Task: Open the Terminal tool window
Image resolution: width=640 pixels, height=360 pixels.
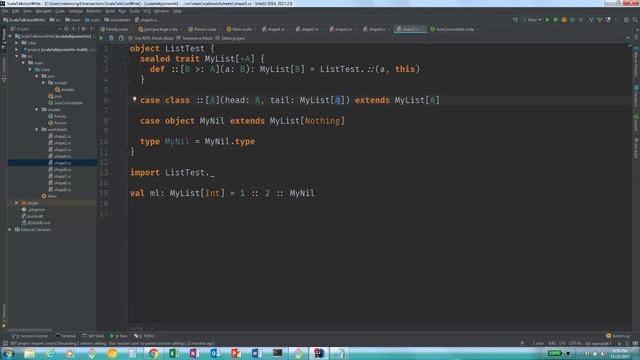Action: coord(66,336)
